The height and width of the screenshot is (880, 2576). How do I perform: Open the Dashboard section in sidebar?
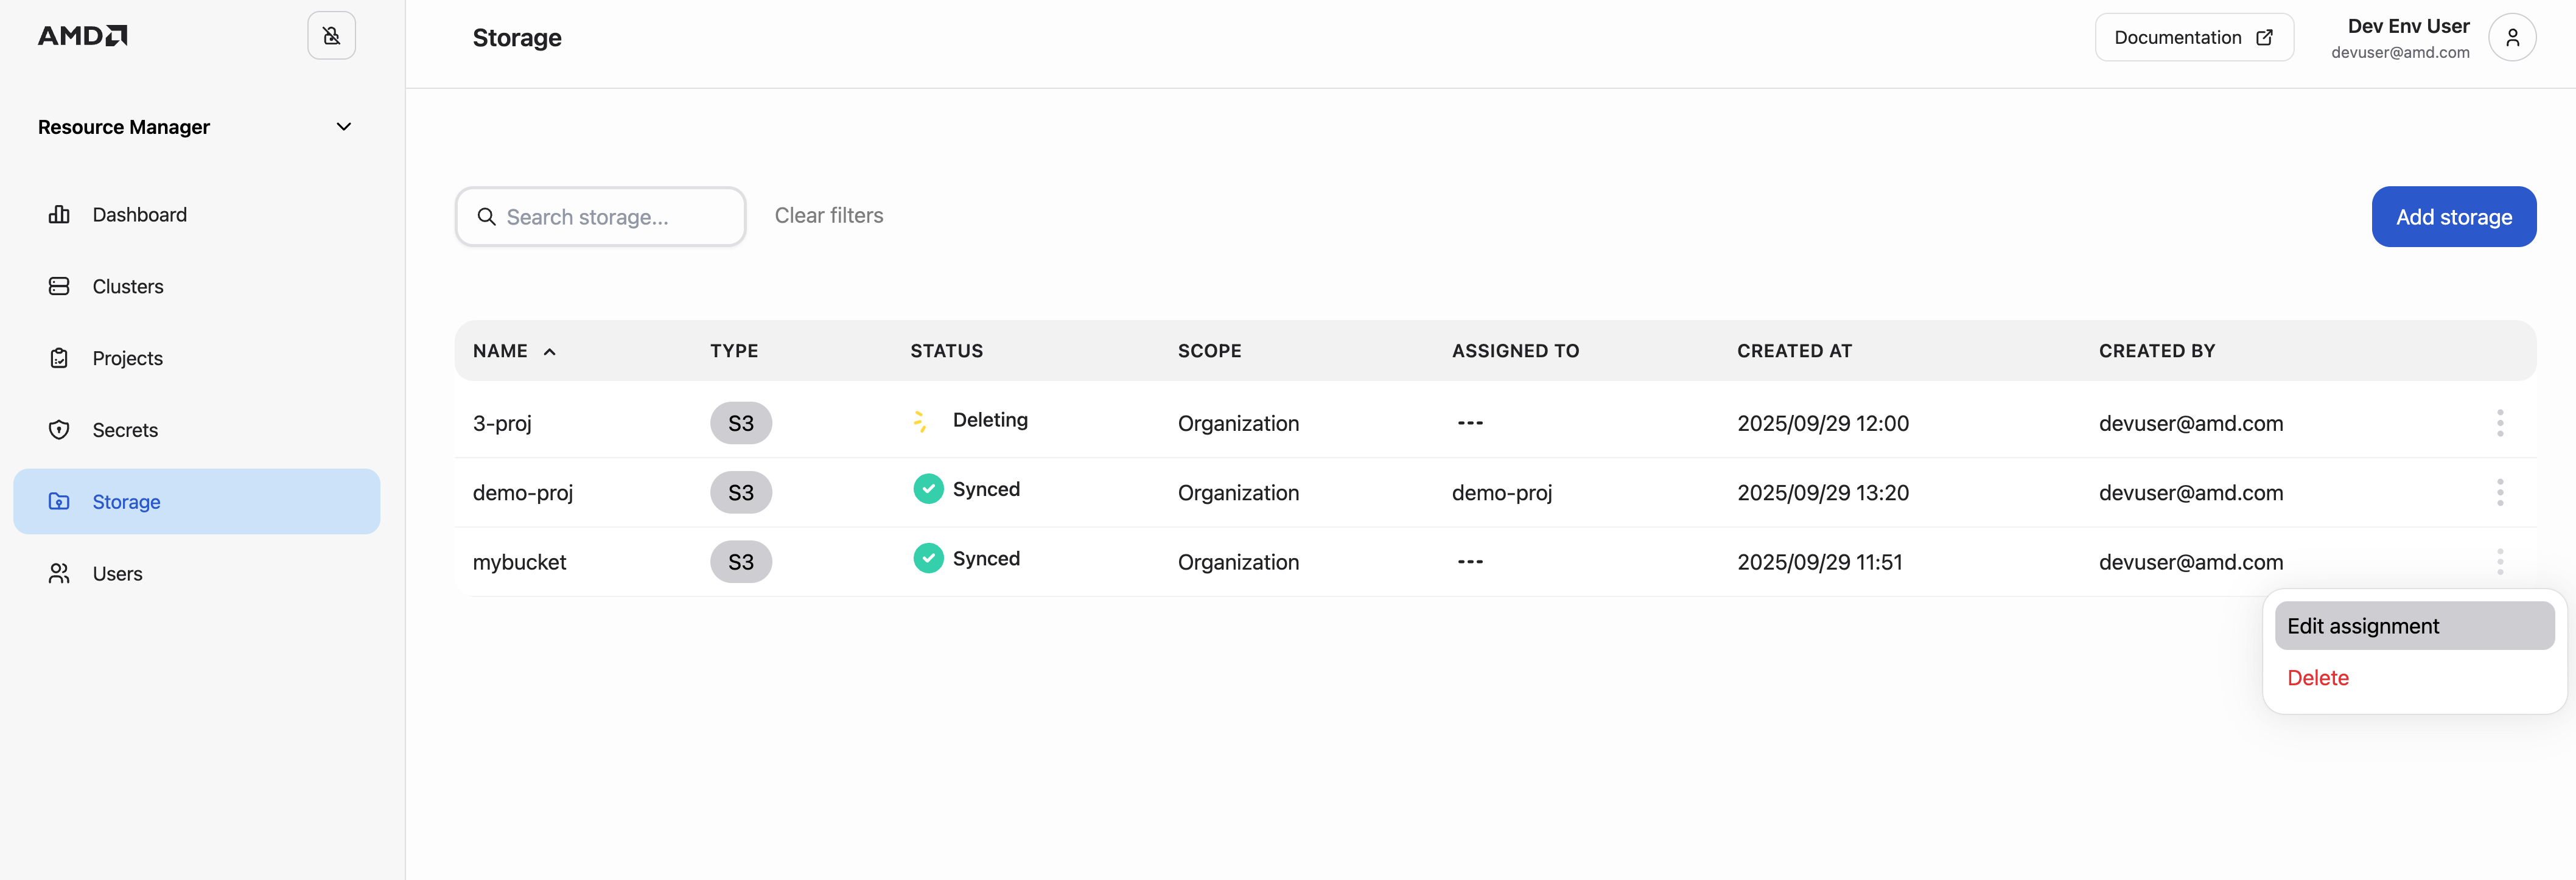[x=139, y=214]
